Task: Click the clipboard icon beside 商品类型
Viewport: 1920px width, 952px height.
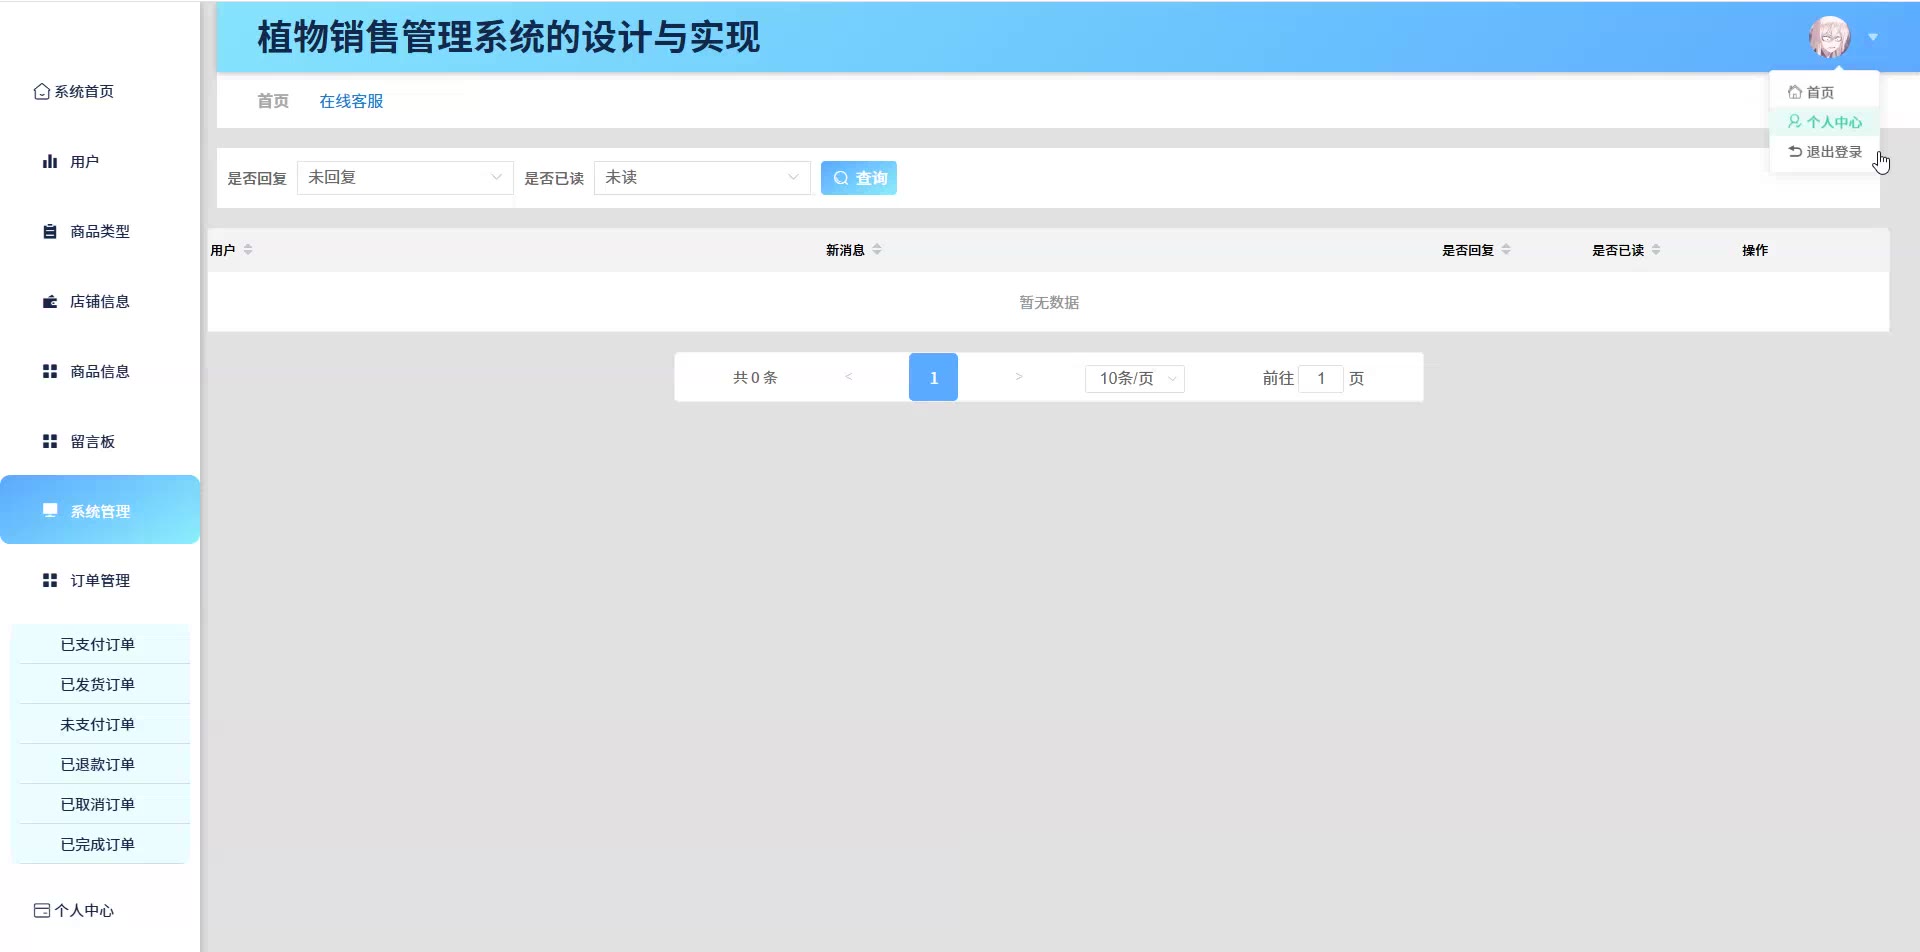Action: click(50, 232)
